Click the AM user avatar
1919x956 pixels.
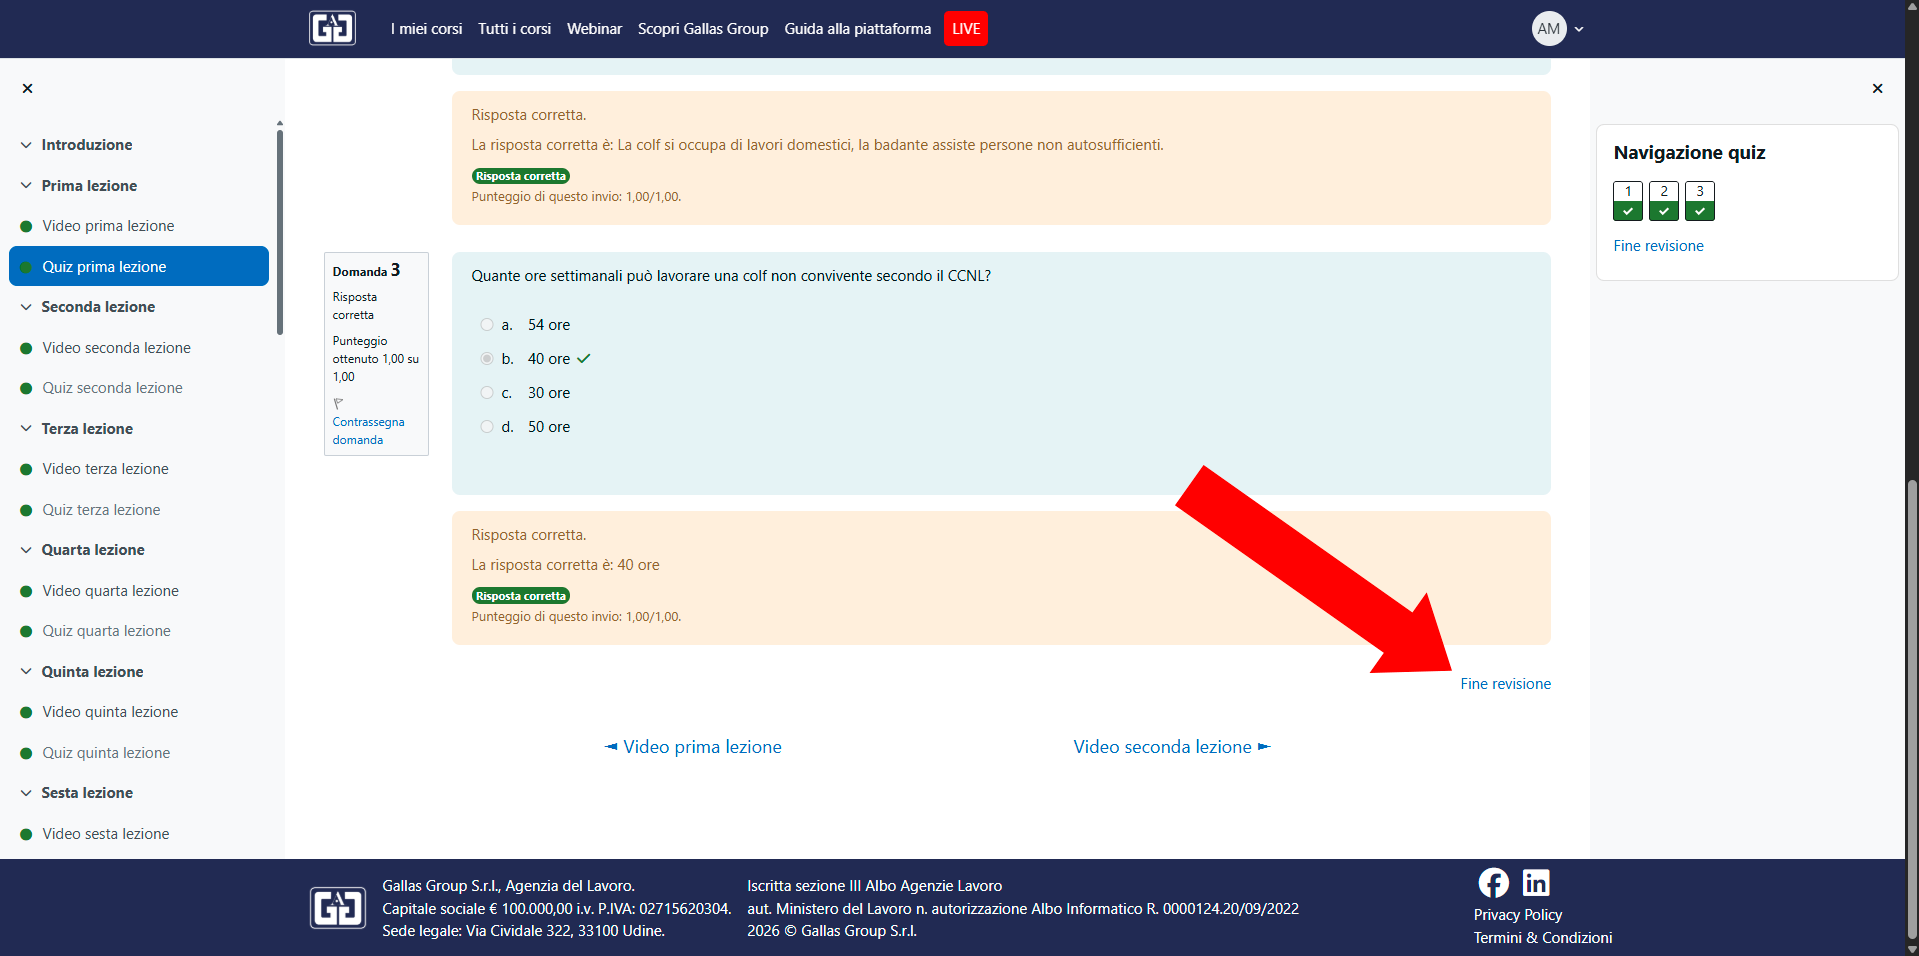point(1548,29)
